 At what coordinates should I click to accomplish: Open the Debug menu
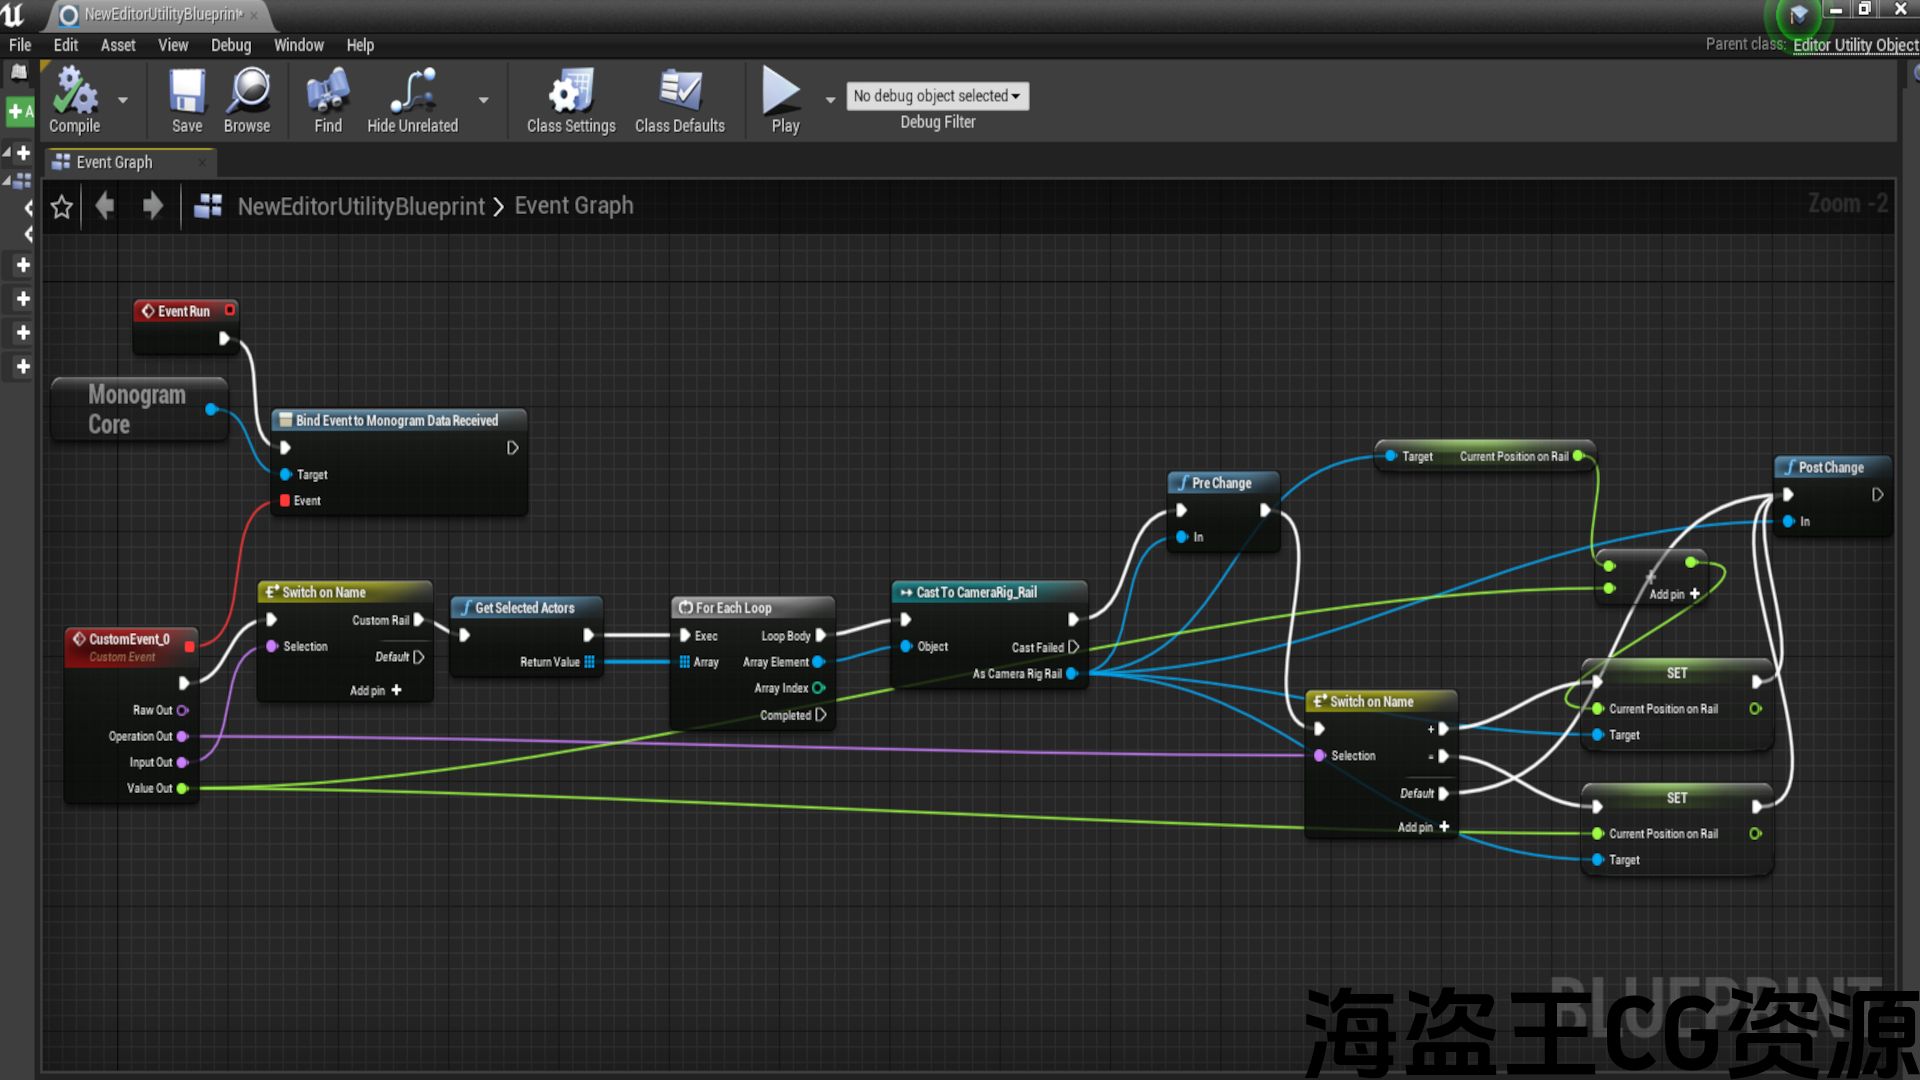(x=230, y=45)
